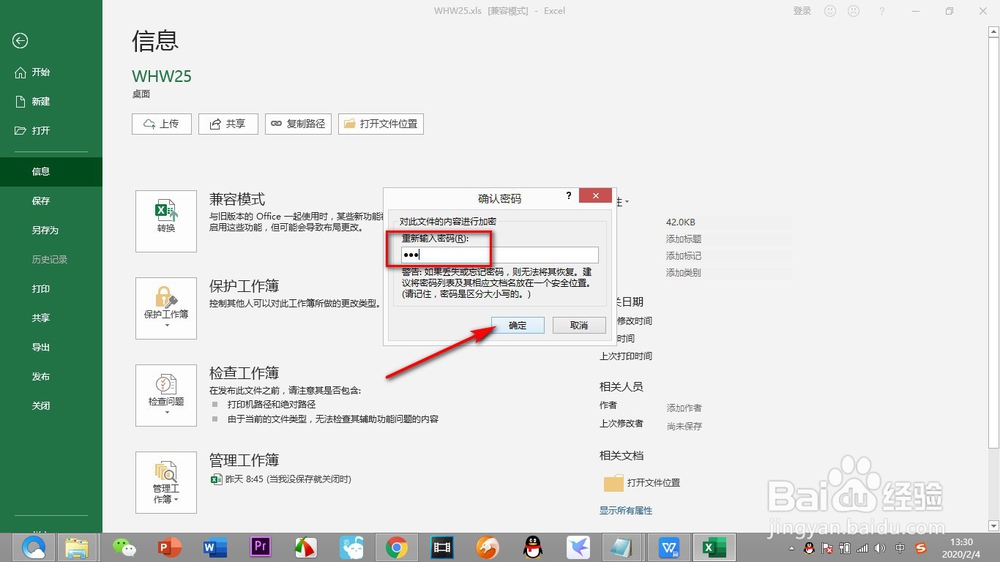Click the frown feedback icon
The width and height of the screenshot is (1000, 562).
click(853, 11)
